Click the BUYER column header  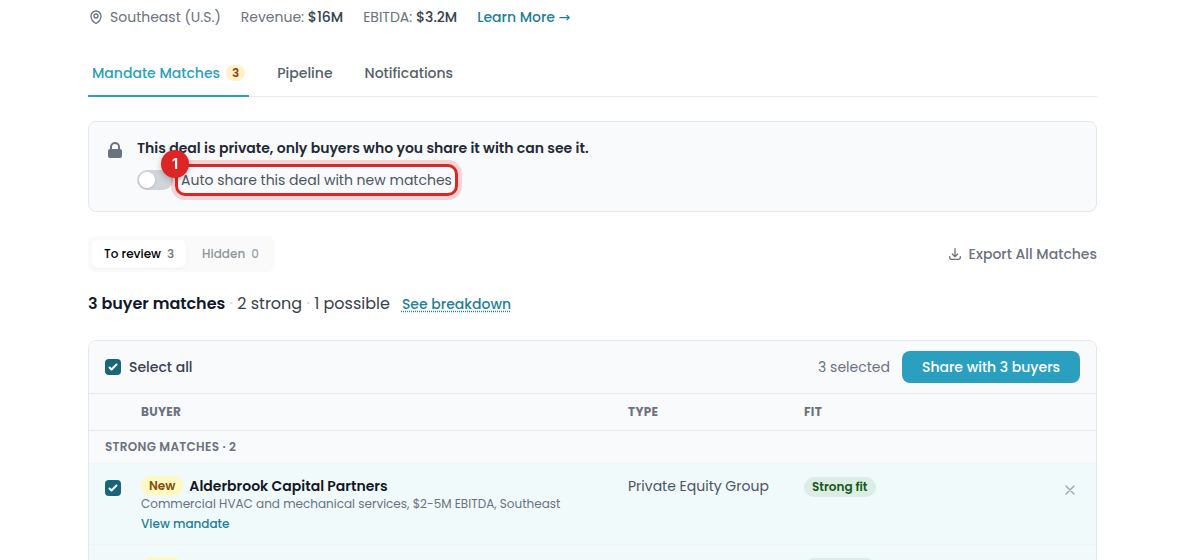pos(160,412)
